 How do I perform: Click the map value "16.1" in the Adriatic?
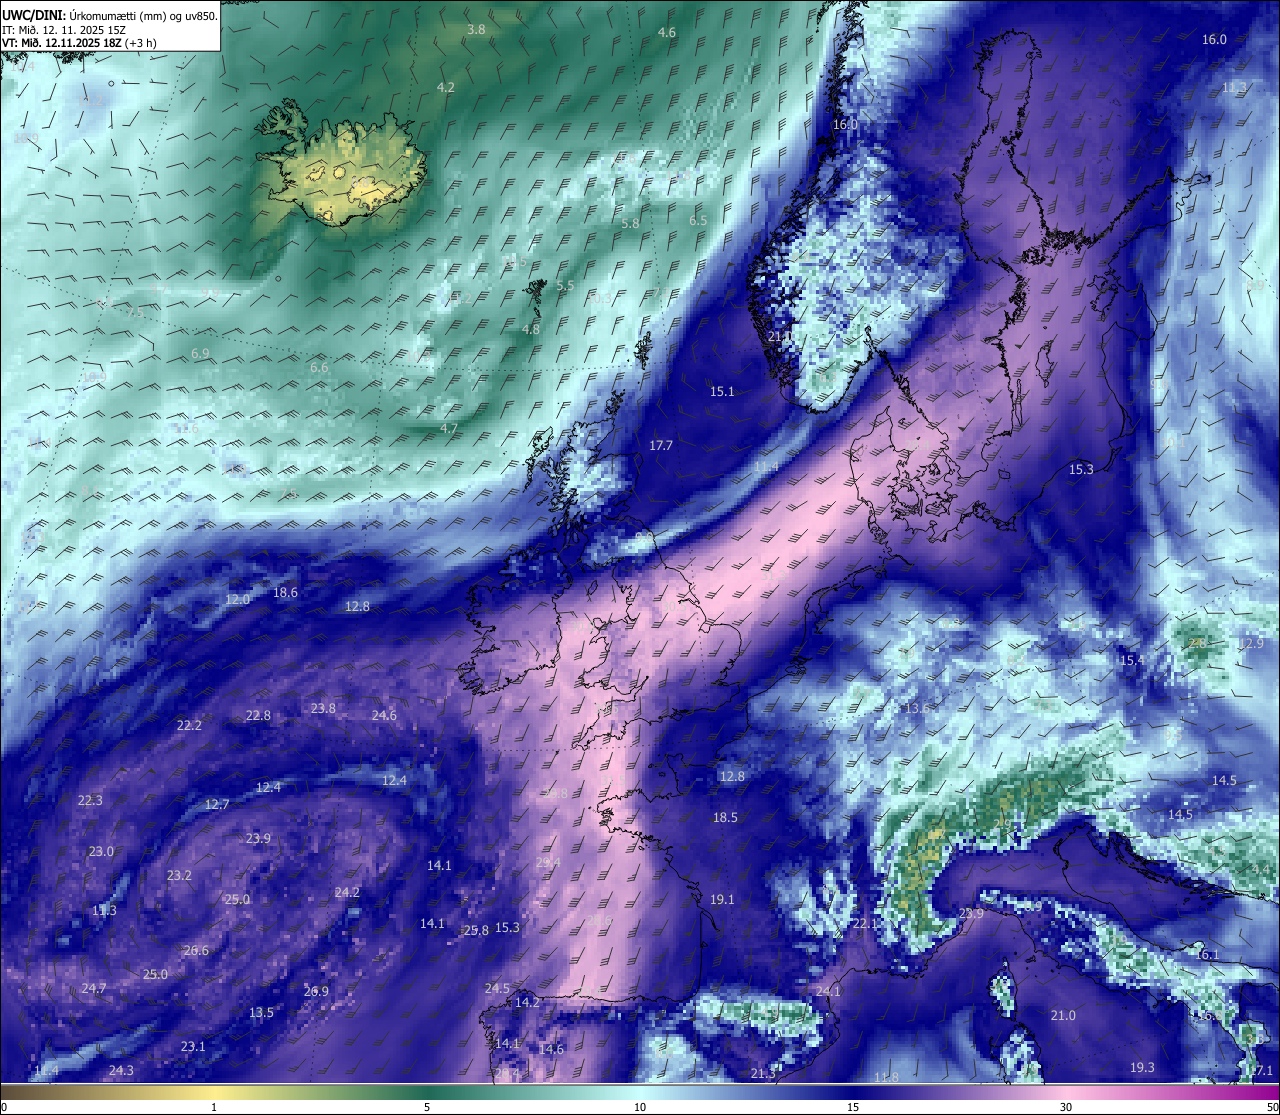tap(1208, 955)
